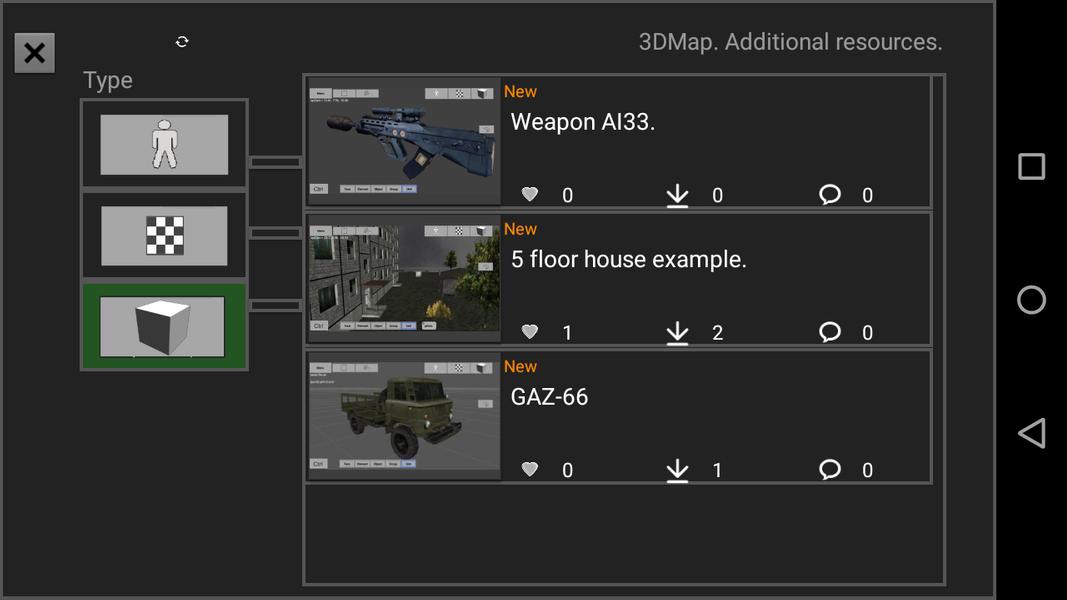Tap the download count 1 on GAZ-66
1067x600 pixels.
pyautogui.click(x=717, y=471)
